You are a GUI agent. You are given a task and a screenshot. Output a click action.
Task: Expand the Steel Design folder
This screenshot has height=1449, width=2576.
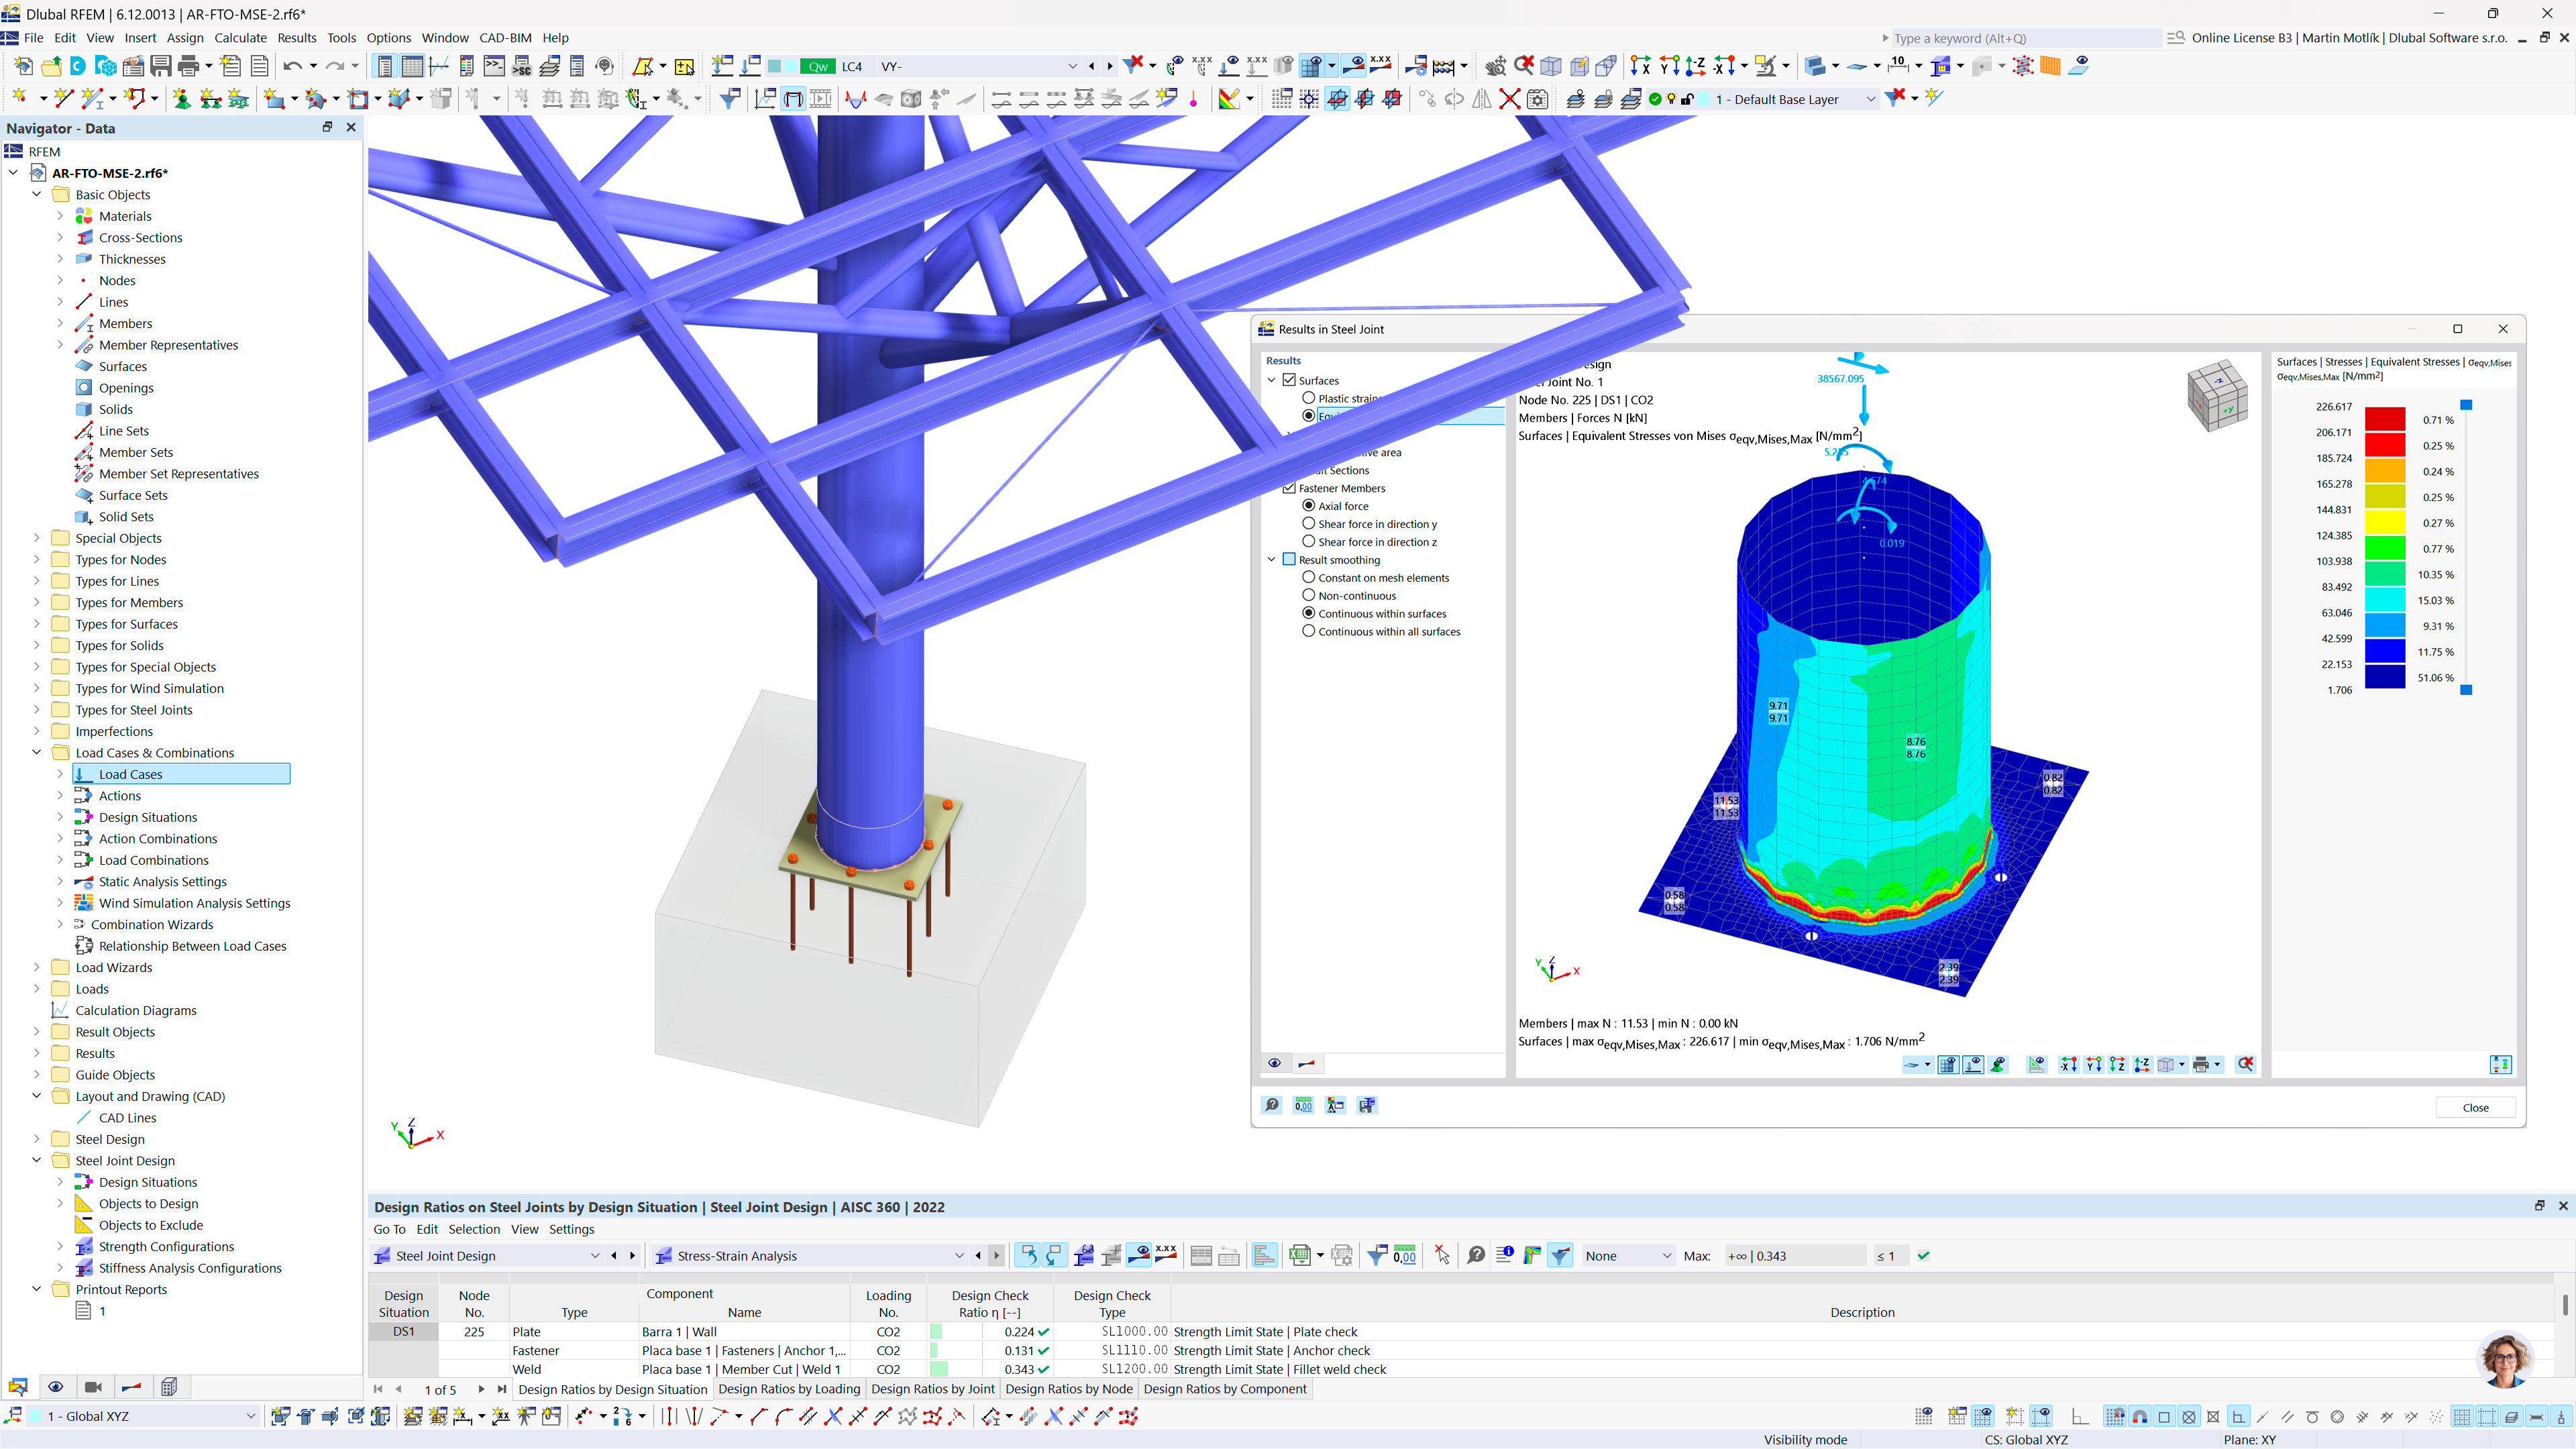(x=37, y=1139)
